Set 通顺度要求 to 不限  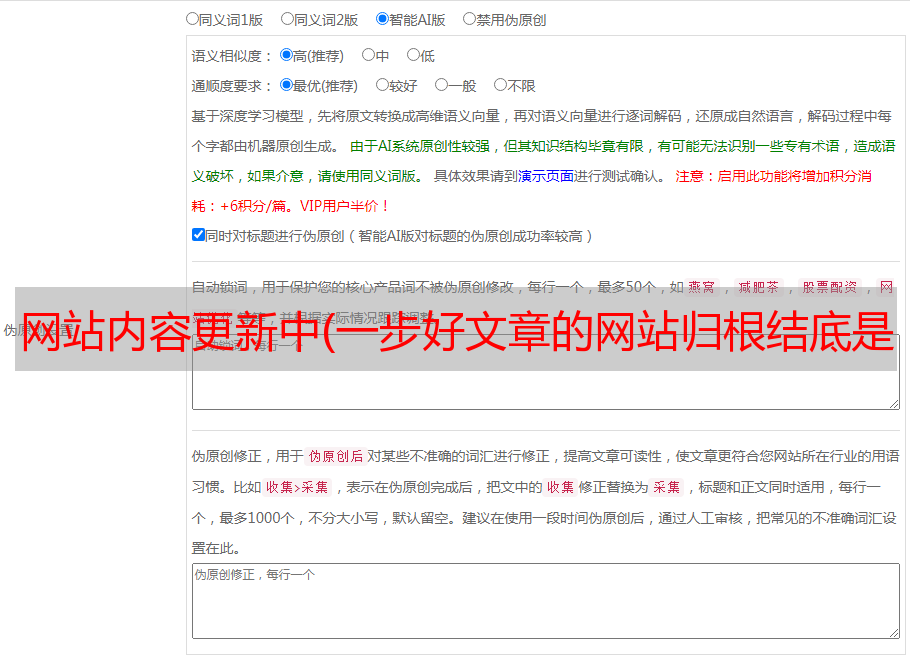(x=500, y=85)
